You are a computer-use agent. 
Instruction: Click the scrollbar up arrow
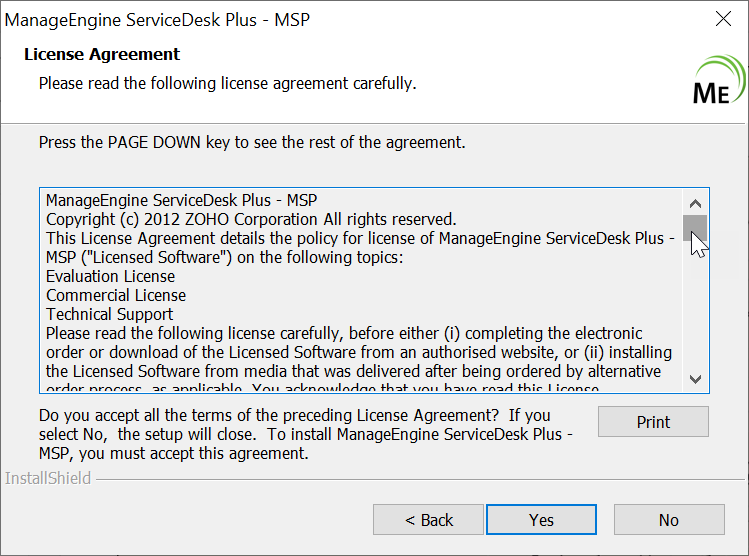coord(696,200)
